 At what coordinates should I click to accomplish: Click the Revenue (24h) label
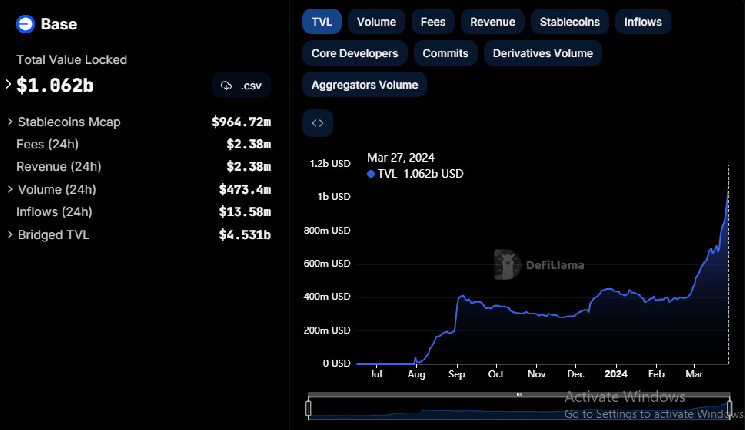pos(59,167)
